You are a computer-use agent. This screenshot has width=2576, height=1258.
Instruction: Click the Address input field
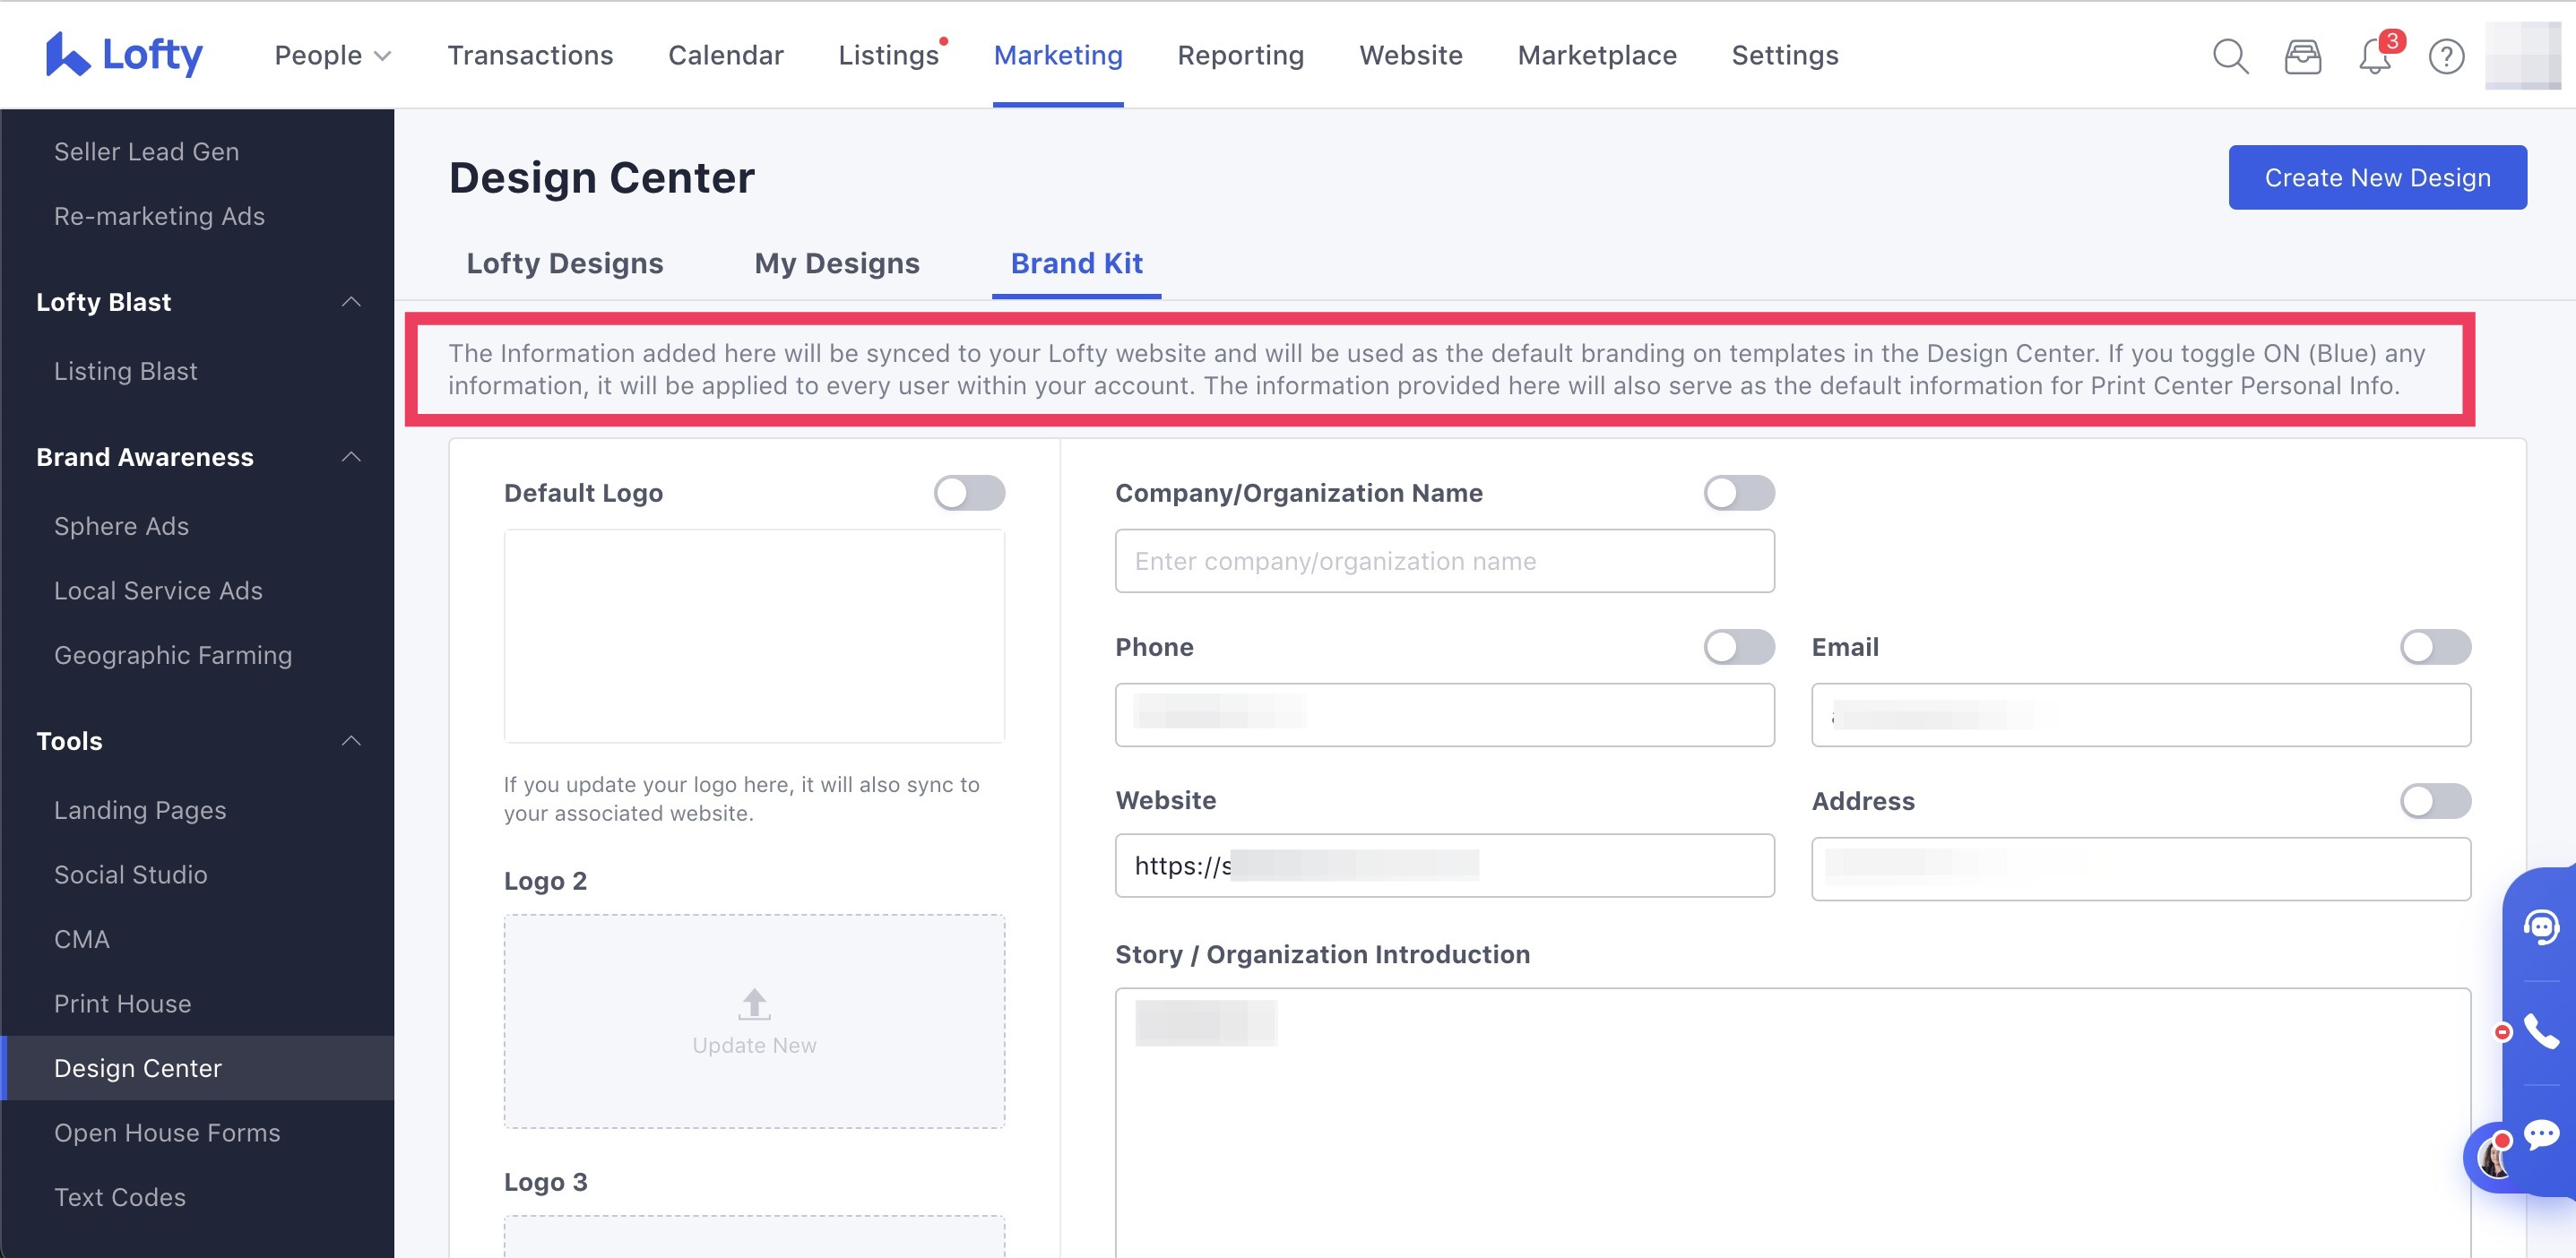coord(2140,868)
